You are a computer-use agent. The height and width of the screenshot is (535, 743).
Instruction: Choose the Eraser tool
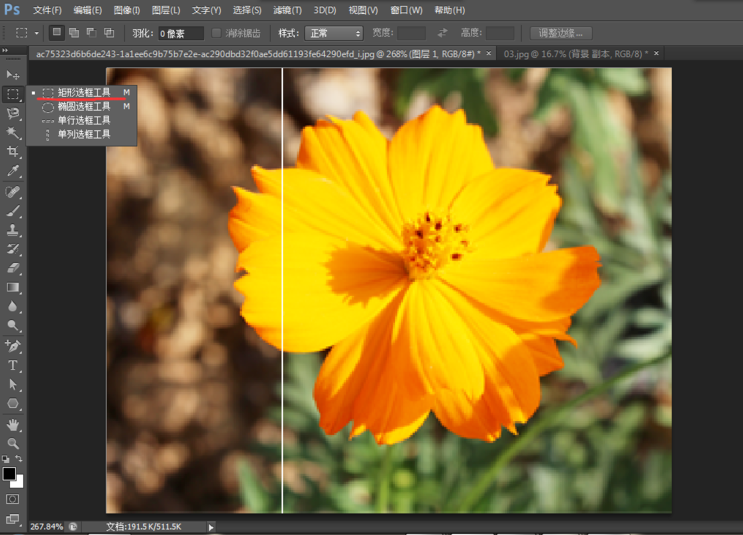click(x=13, y=268)
